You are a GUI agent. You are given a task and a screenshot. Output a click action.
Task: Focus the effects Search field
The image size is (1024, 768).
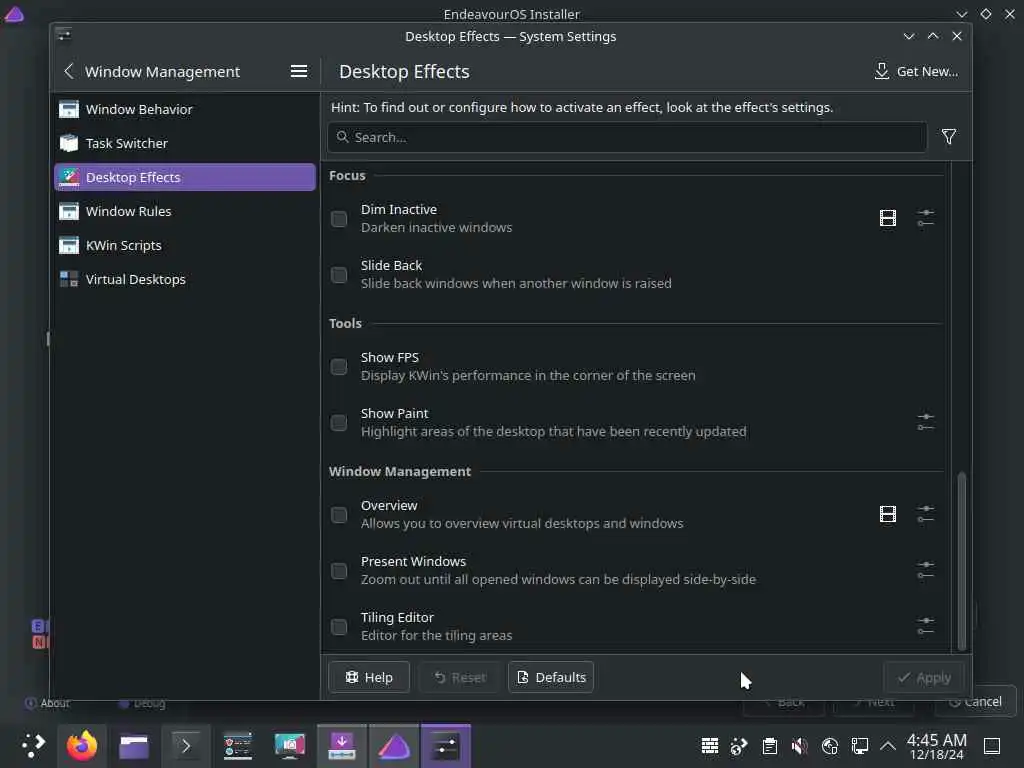[x=627, y=137]
